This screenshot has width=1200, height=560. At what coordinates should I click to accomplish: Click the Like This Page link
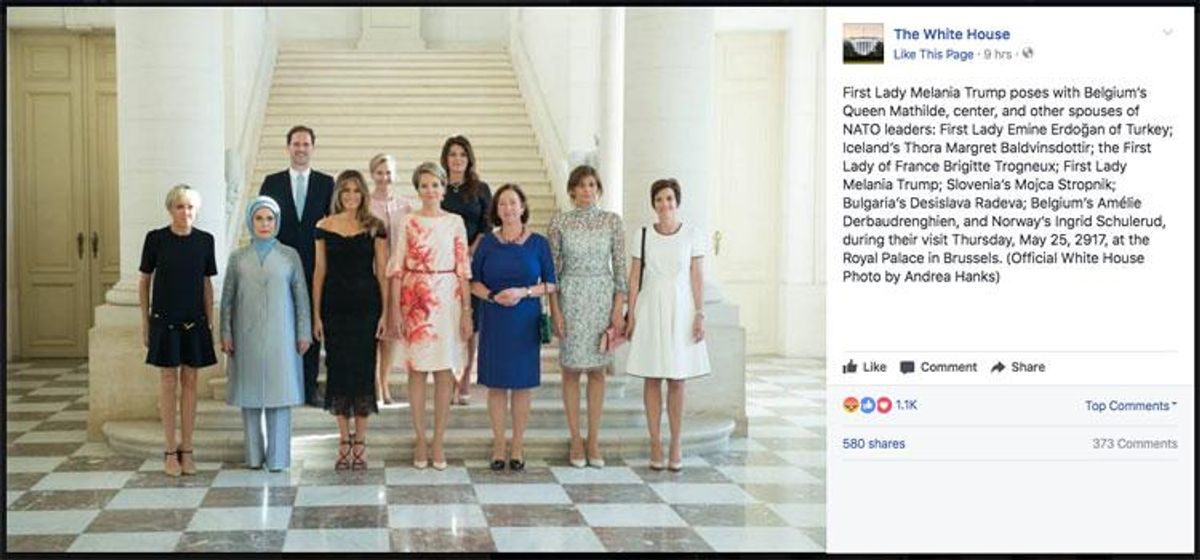coord(933,53)
